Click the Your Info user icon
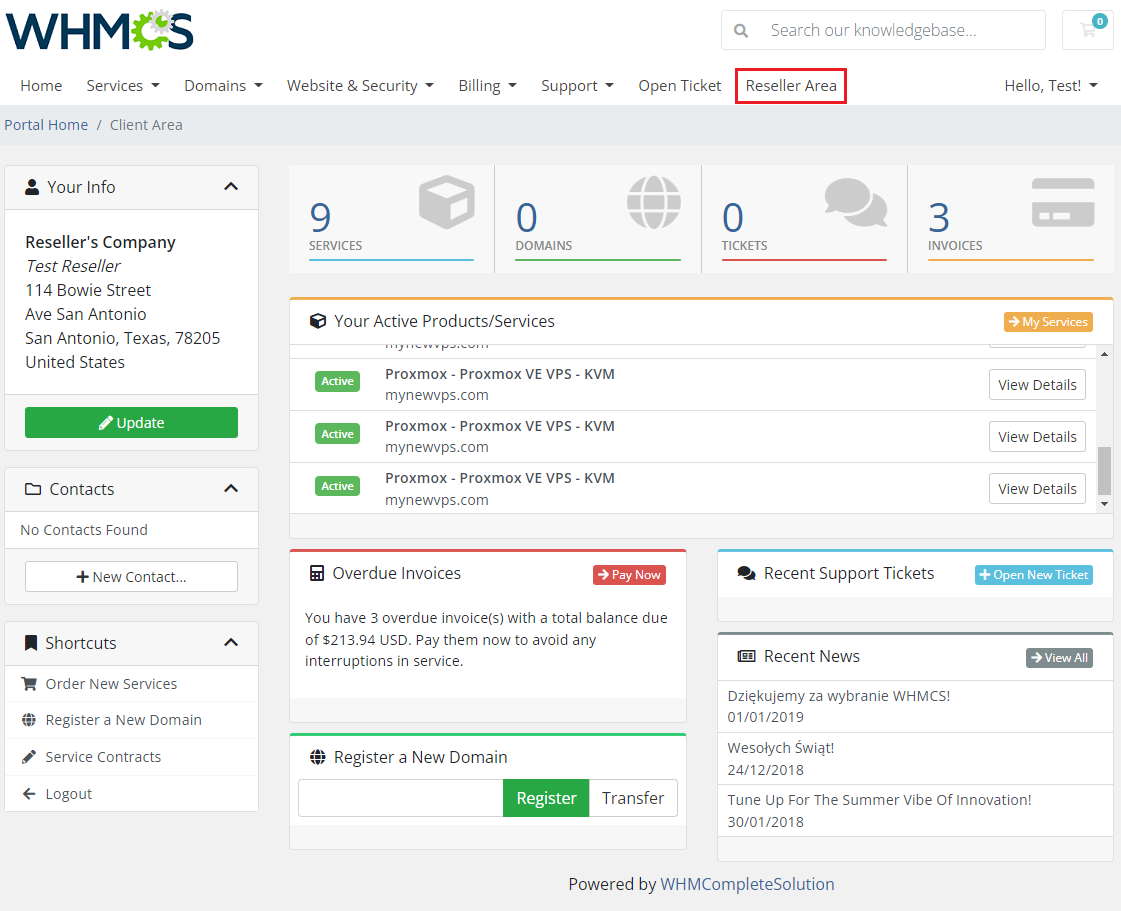 pyautogui.click(x=32, y=187)
